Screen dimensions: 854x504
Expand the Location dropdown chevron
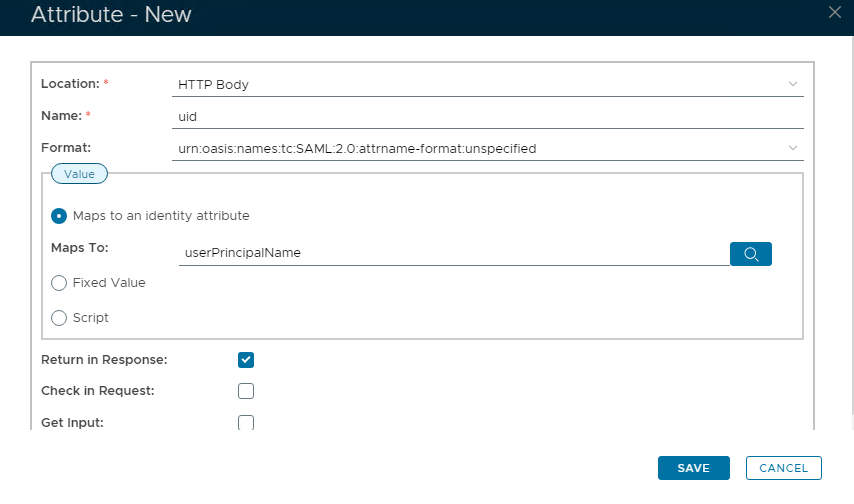point(793,84)
